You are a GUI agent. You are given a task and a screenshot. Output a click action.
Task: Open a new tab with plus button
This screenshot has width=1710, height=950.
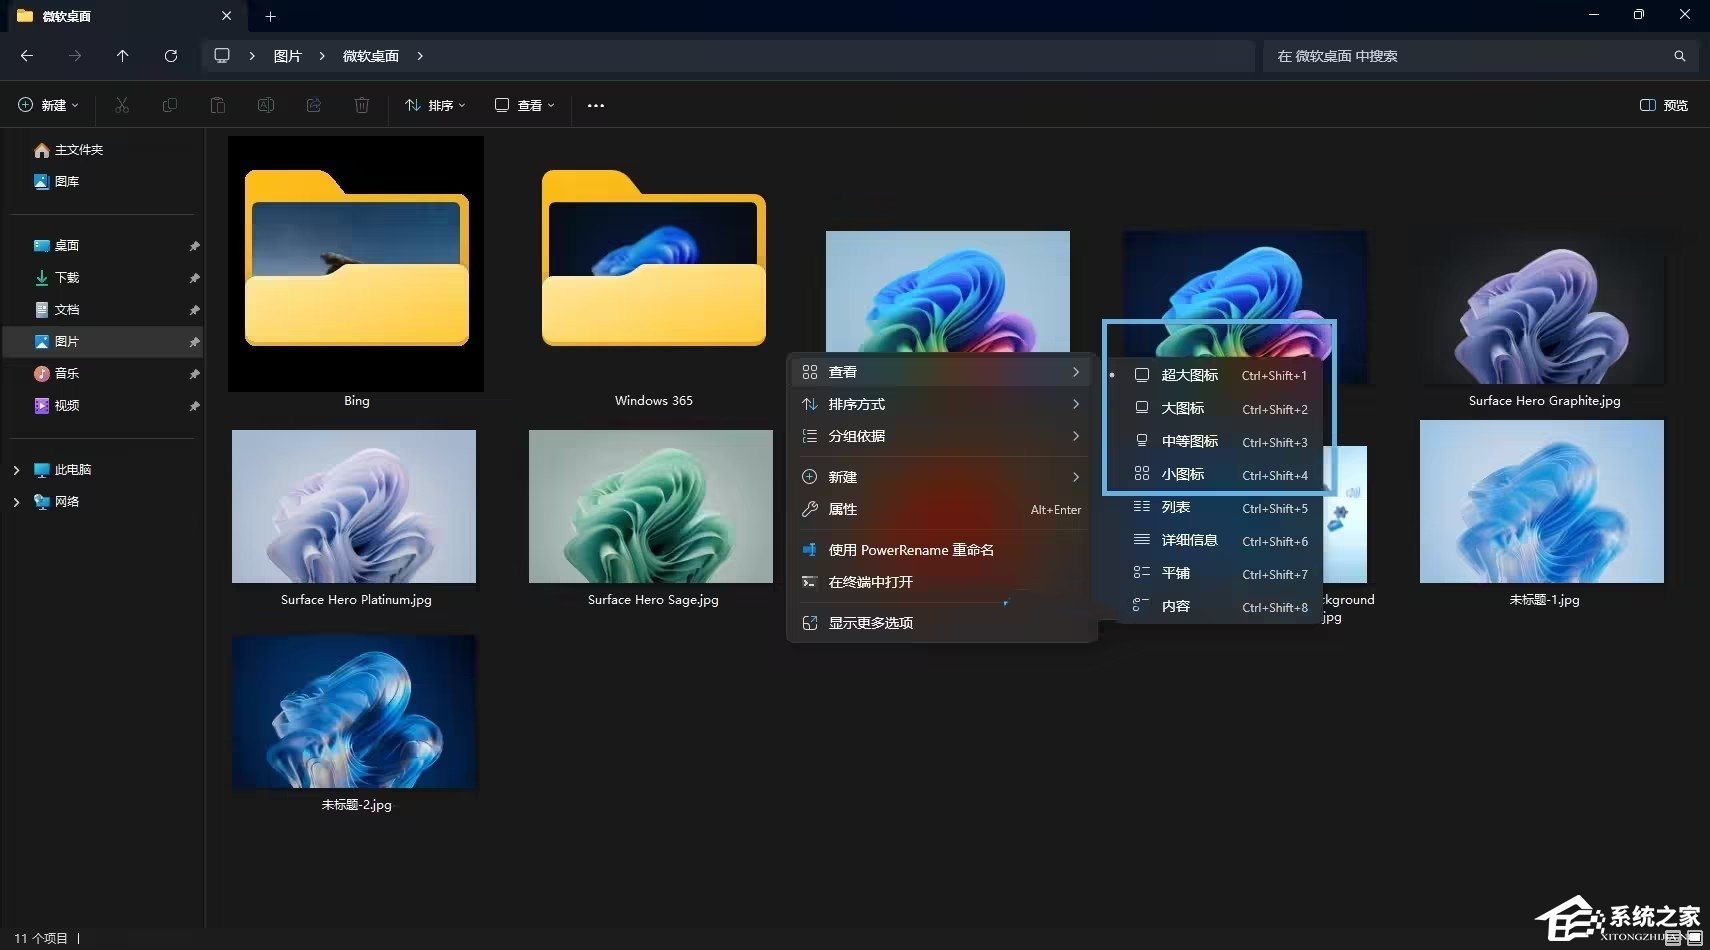click(270, 16)
